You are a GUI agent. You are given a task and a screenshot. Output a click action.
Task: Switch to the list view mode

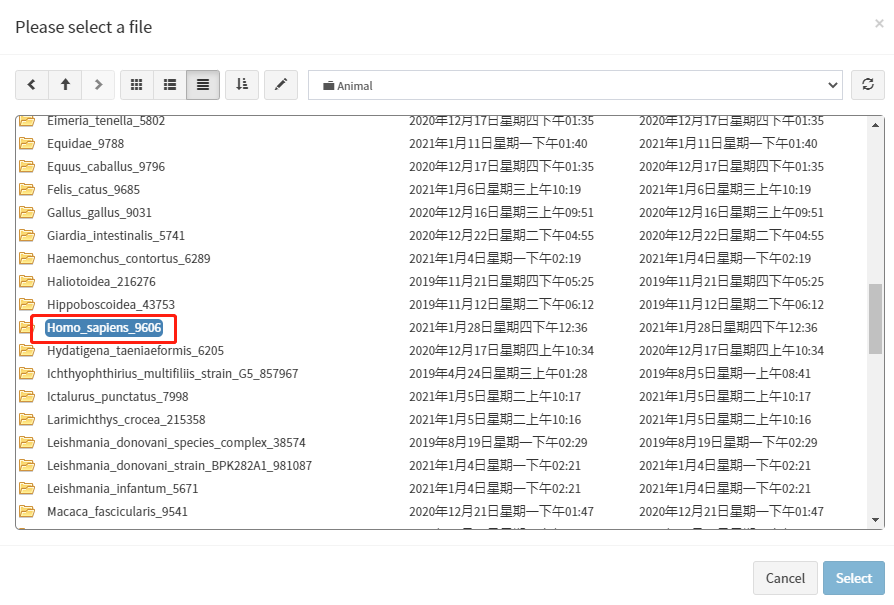pyautogui.click(x=170, y=85)
